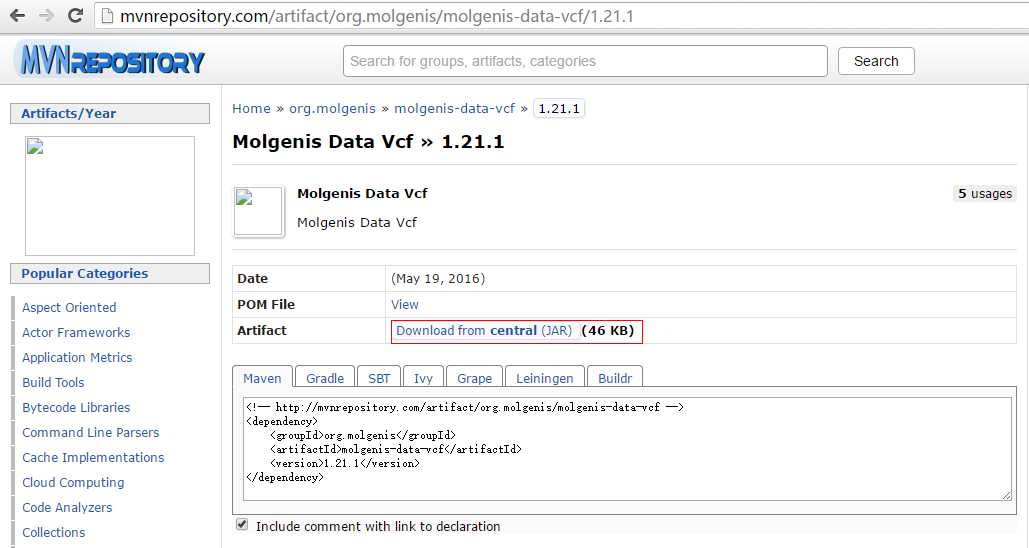The height and width of the screenshot is (548, 1029).
Task: Click the (46 KB) file size text
Action: (608, 330)
